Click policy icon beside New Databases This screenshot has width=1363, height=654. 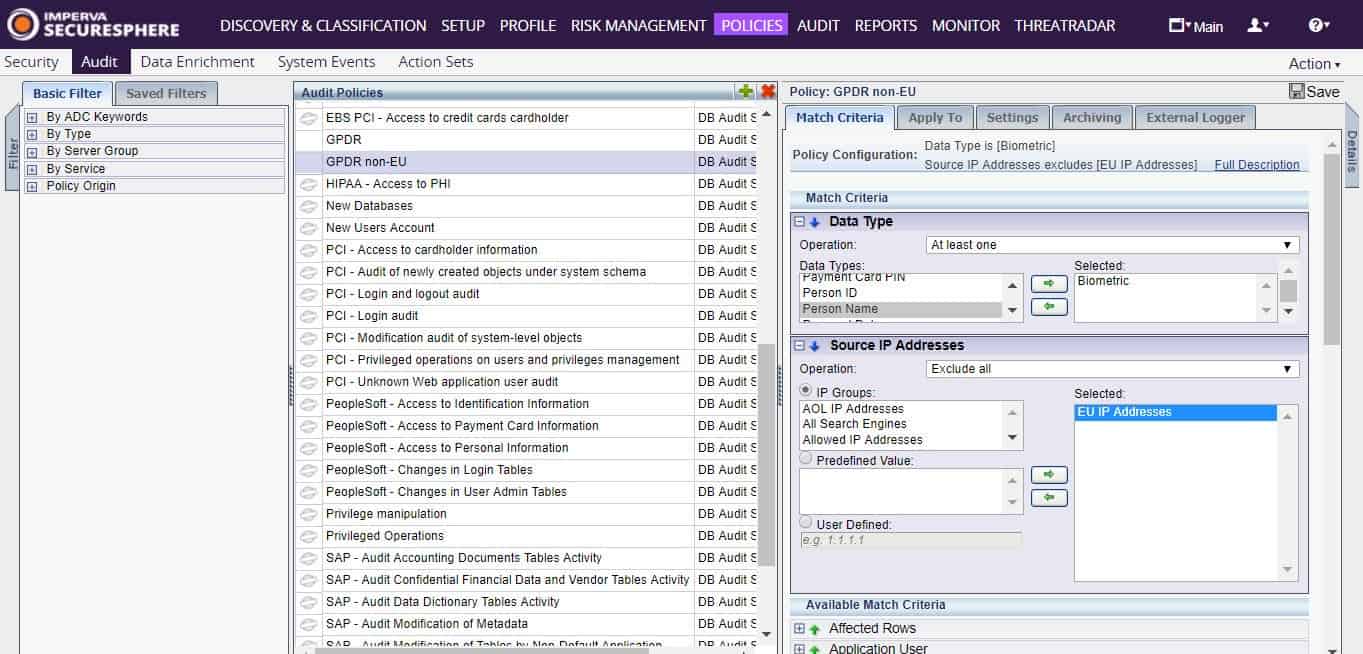[309, 206]
